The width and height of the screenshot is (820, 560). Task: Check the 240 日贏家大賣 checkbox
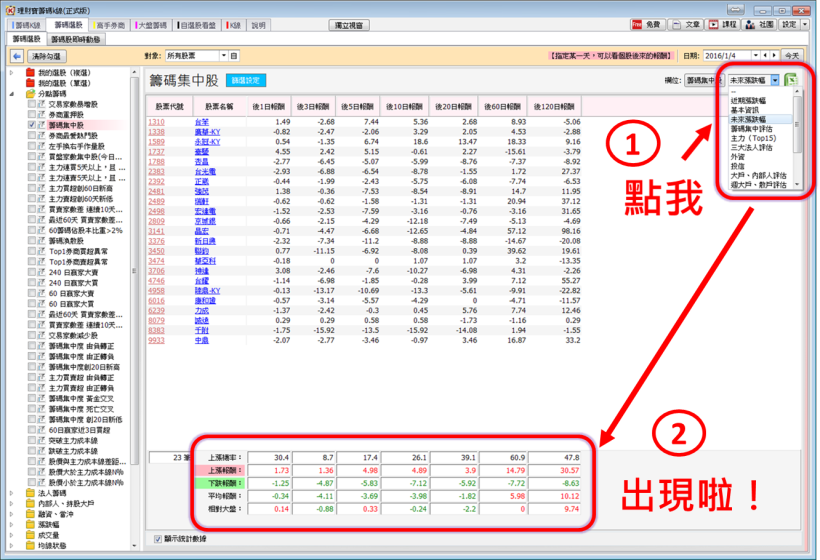pos(32,272)
